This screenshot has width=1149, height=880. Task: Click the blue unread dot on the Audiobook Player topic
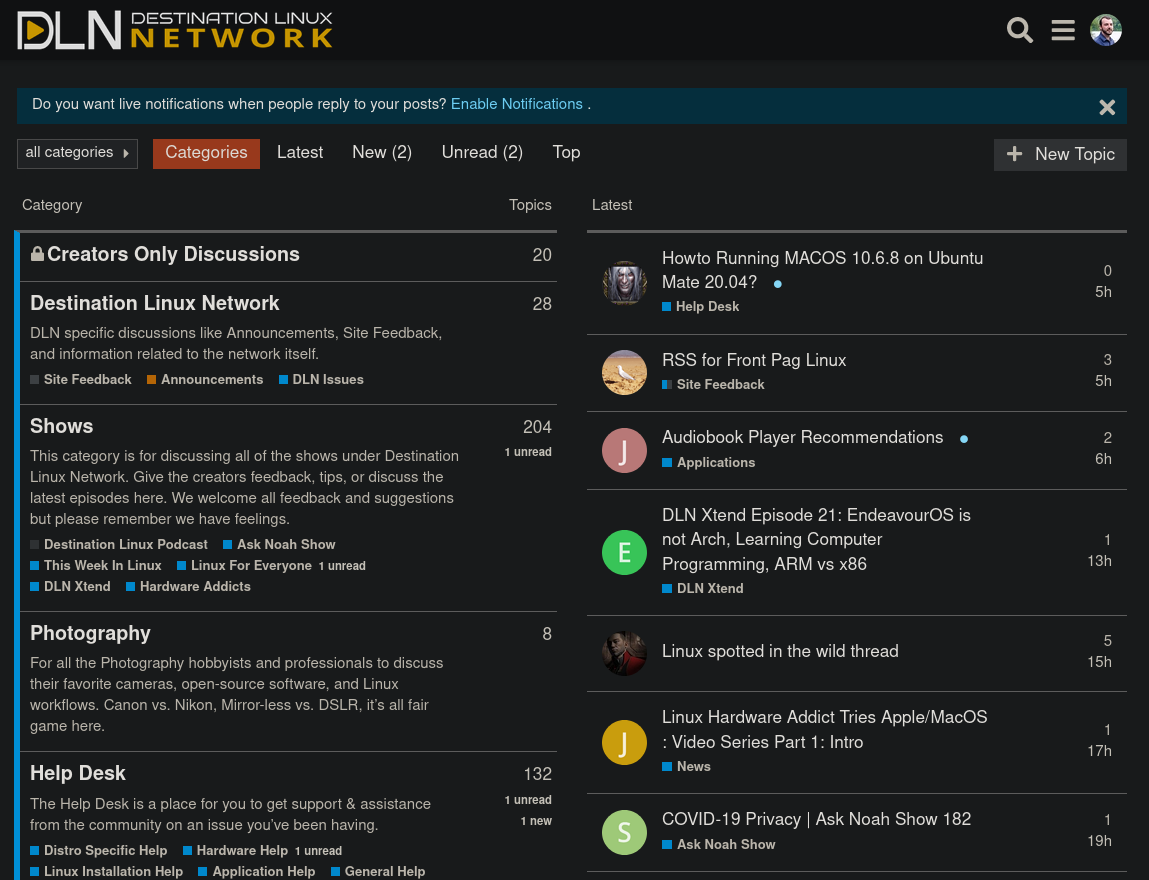click(964, 439)
